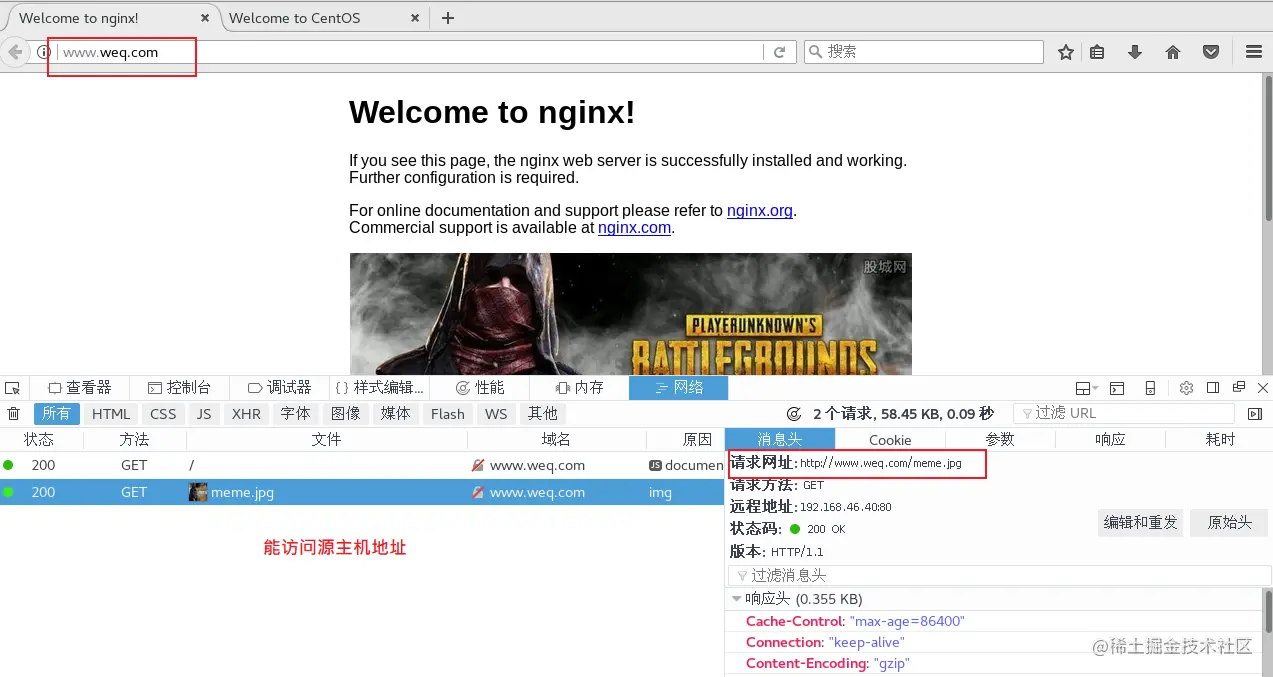Collapse the 响应头 response headers section
Image resolution: width=1273 pixels, height=677 pixels.
coord(737,598)
